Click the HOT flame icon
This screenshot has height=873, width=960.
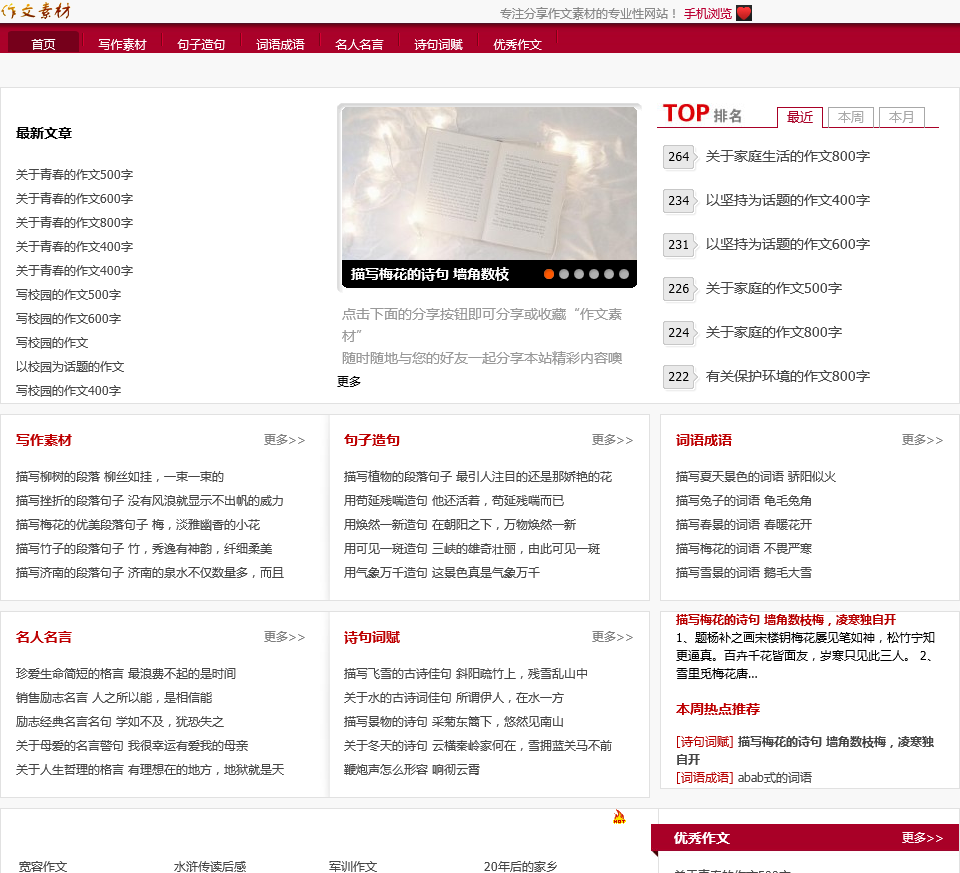coord(619,817)
